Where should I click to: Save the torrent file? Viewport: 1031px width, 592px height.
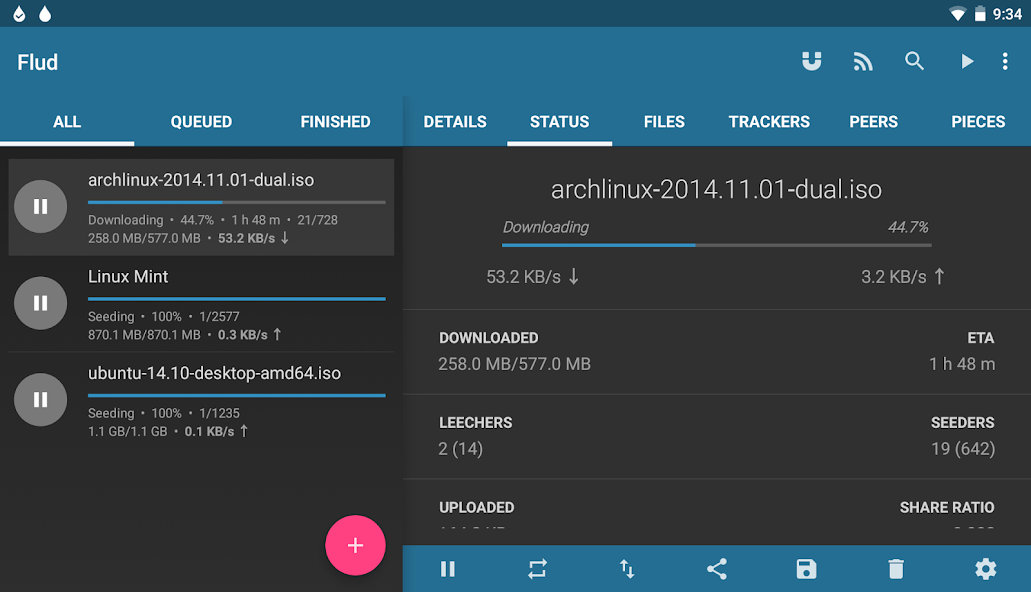(x=806, y=569)
